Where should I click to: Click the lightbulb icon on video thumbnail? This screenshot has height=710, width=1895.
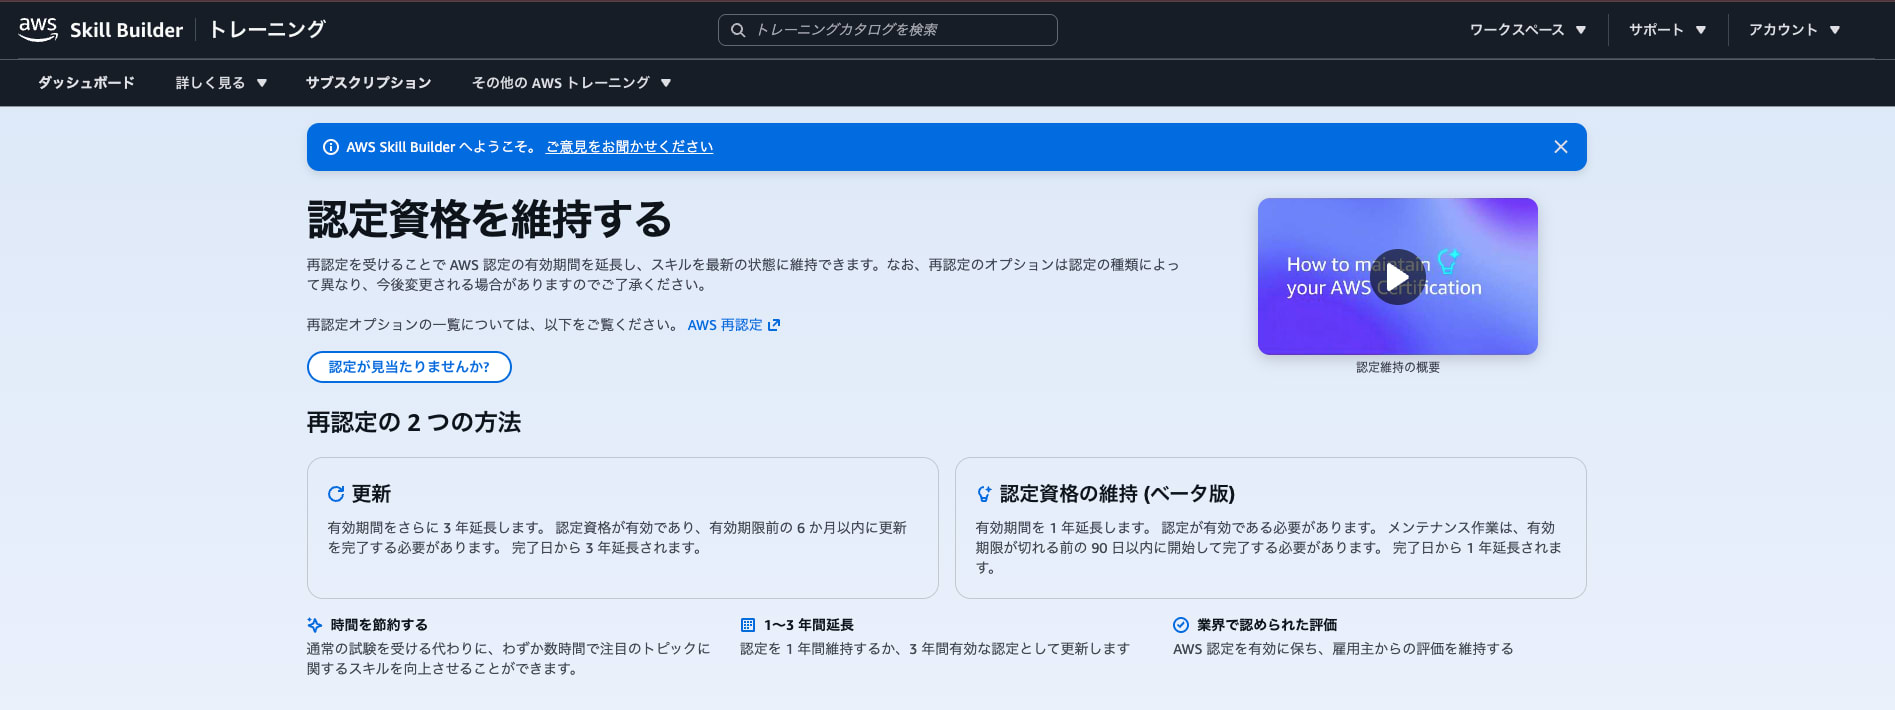click(x=1447, y=262)
